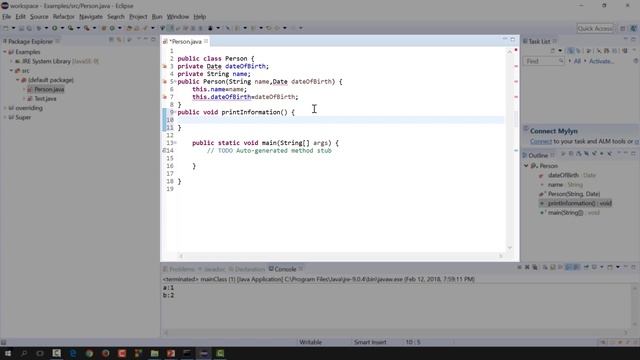
Task: Select Person.java in Package Explorer
Action: [49, 89]
